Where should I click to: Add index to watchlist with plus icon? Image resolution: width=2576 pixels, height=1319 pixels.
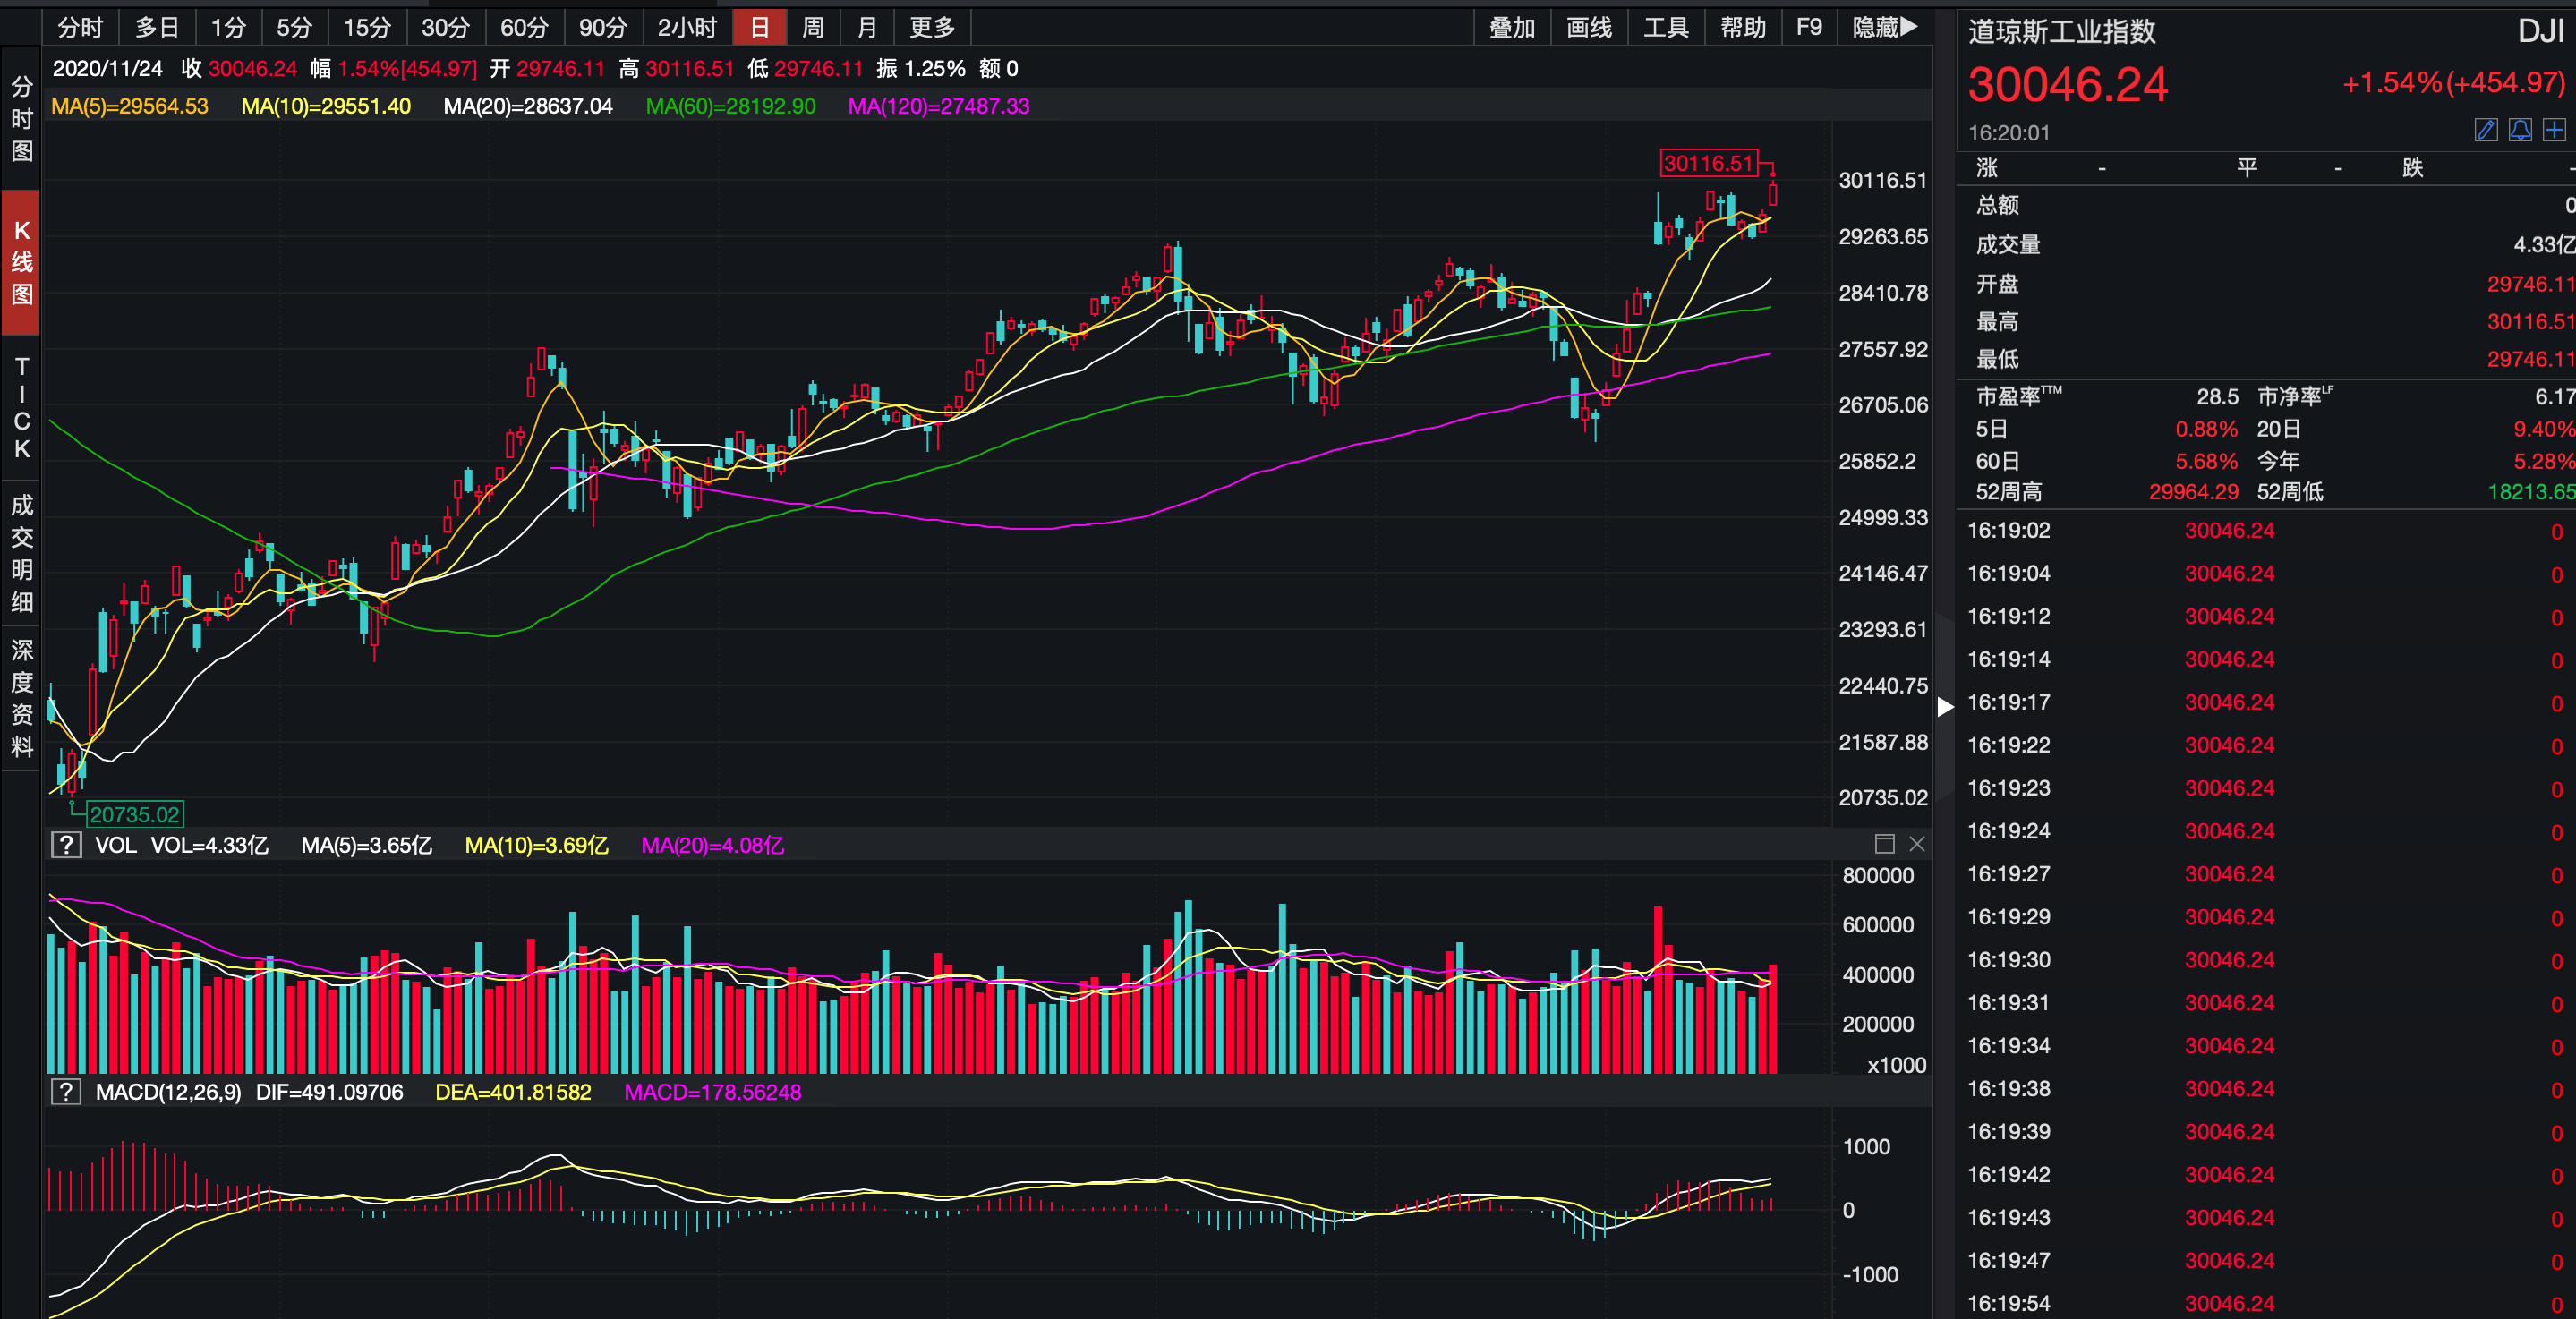[x=2554, y=130]
